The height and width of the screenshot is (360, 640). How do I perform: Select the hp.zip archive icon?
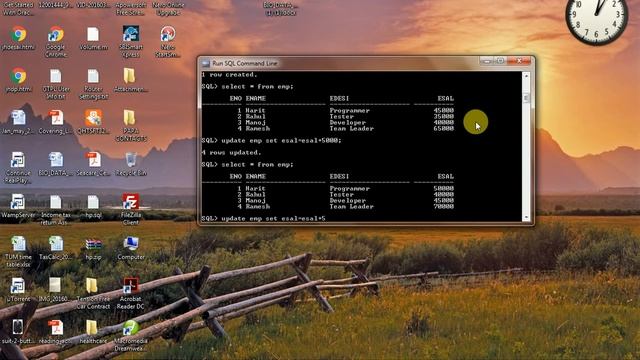tap(93, 244)
